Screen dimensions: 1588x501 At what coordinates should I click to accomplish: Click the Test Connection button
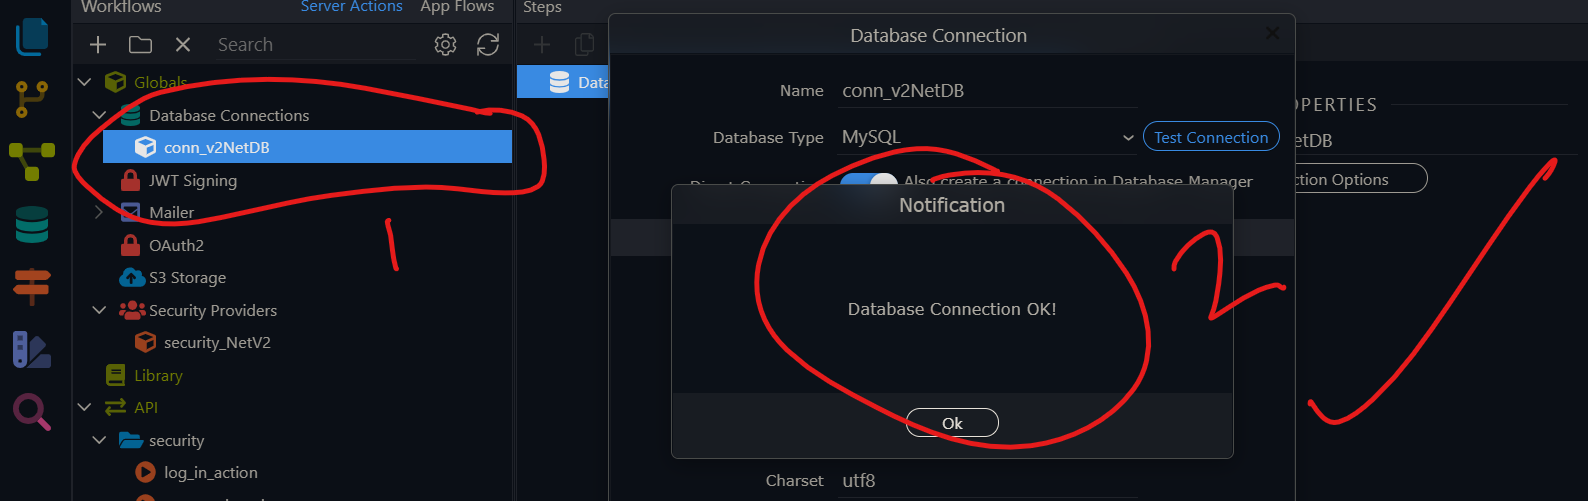[x=1210, y=138]
